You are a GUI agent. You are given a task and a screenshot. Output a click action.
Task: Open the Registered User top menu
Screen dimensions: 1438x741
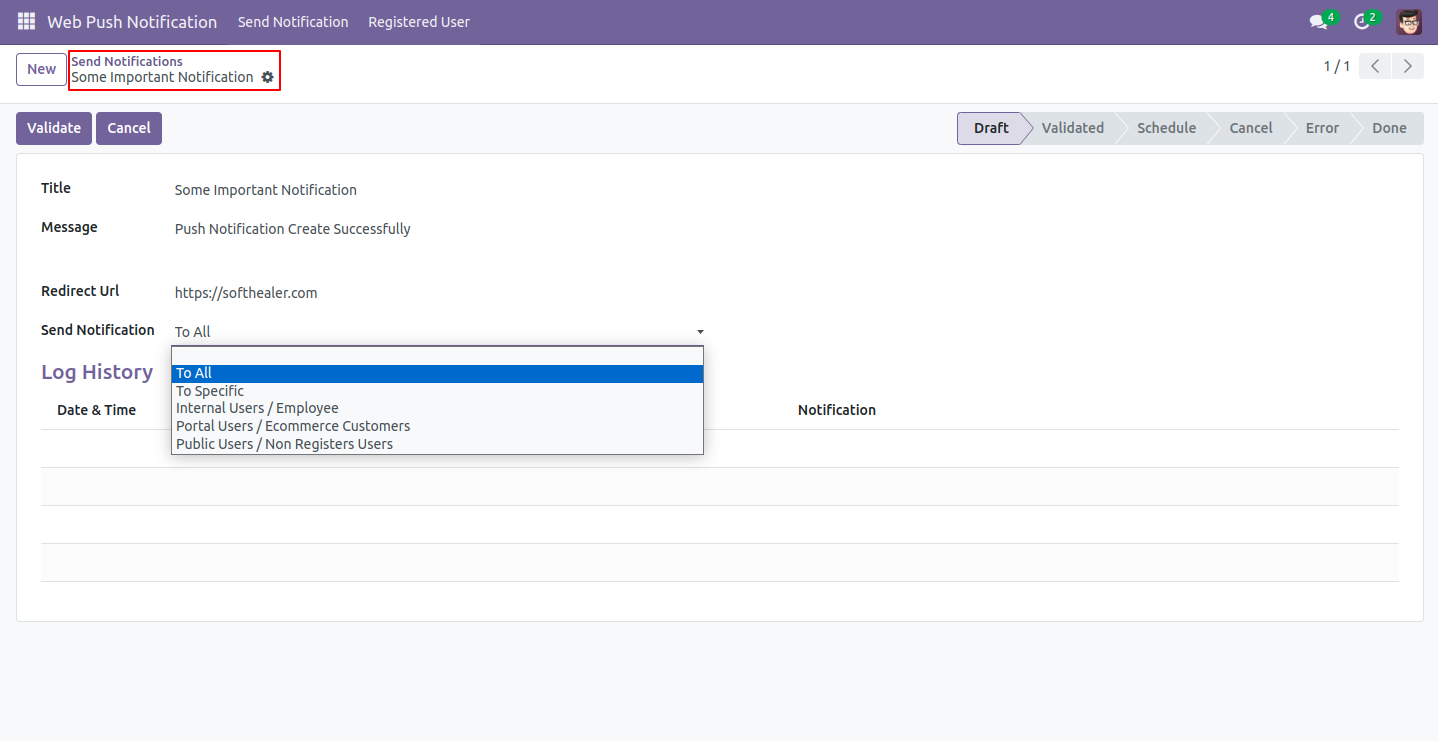[x=419, y=22]
